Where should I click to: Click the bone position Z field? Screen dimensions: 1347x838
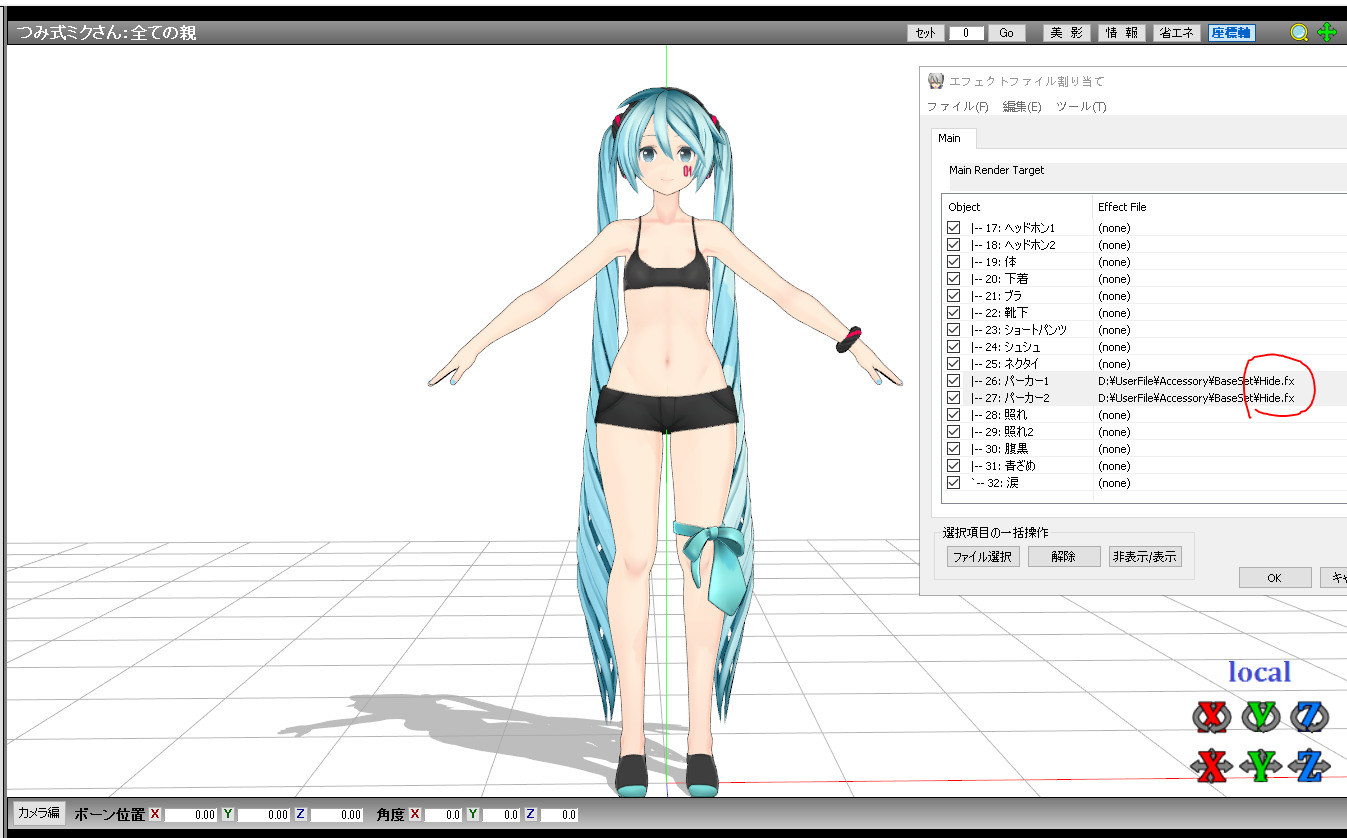pyautogui.click(x=336, y=815)
